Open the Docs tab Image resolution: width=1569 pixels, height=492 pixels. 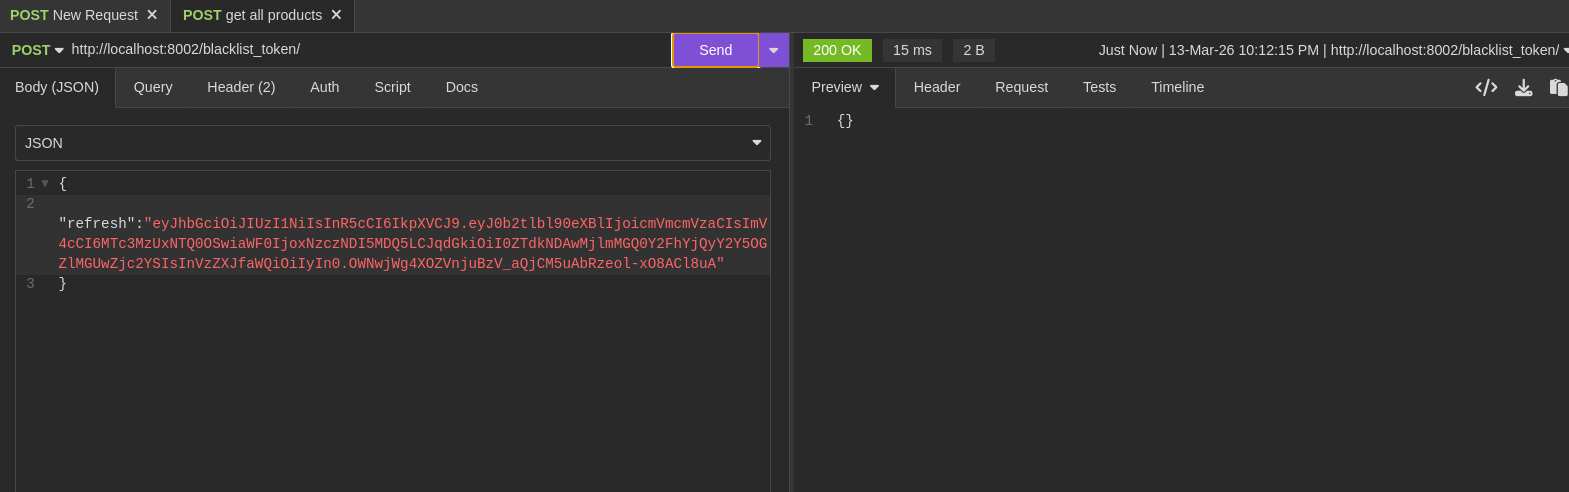tap(462, 88)
